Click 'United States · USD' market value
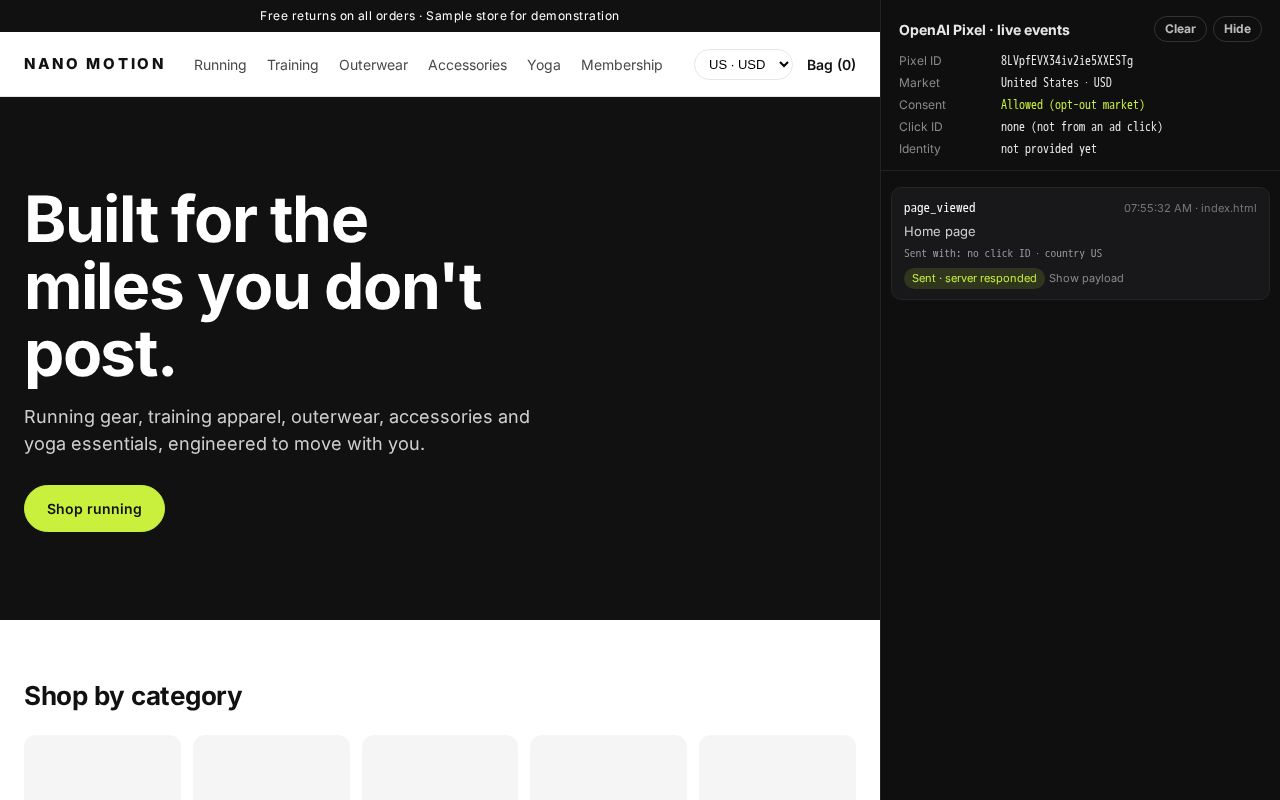 (1056, 83)
